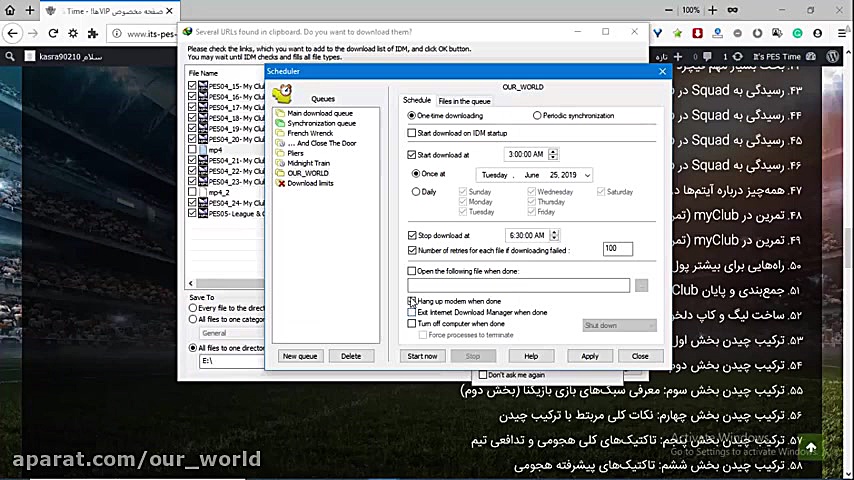Select the OUR_WORLD queue
854x480 pixels.
coord(308,173)
